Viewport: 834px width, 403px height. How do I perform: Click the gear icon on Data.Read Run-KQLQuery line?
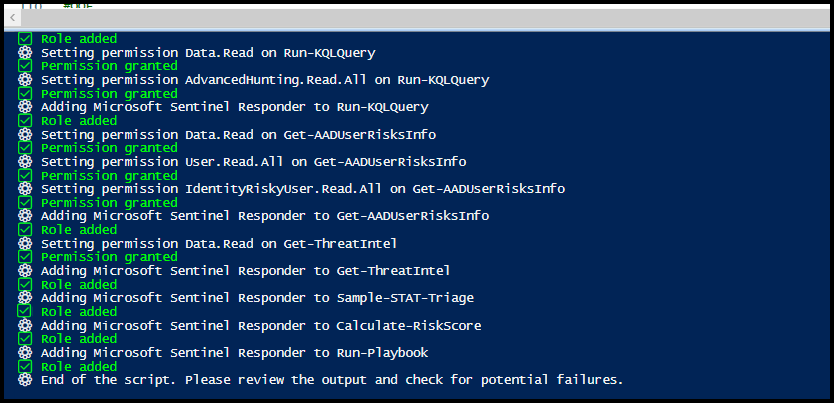pos(25,53)
